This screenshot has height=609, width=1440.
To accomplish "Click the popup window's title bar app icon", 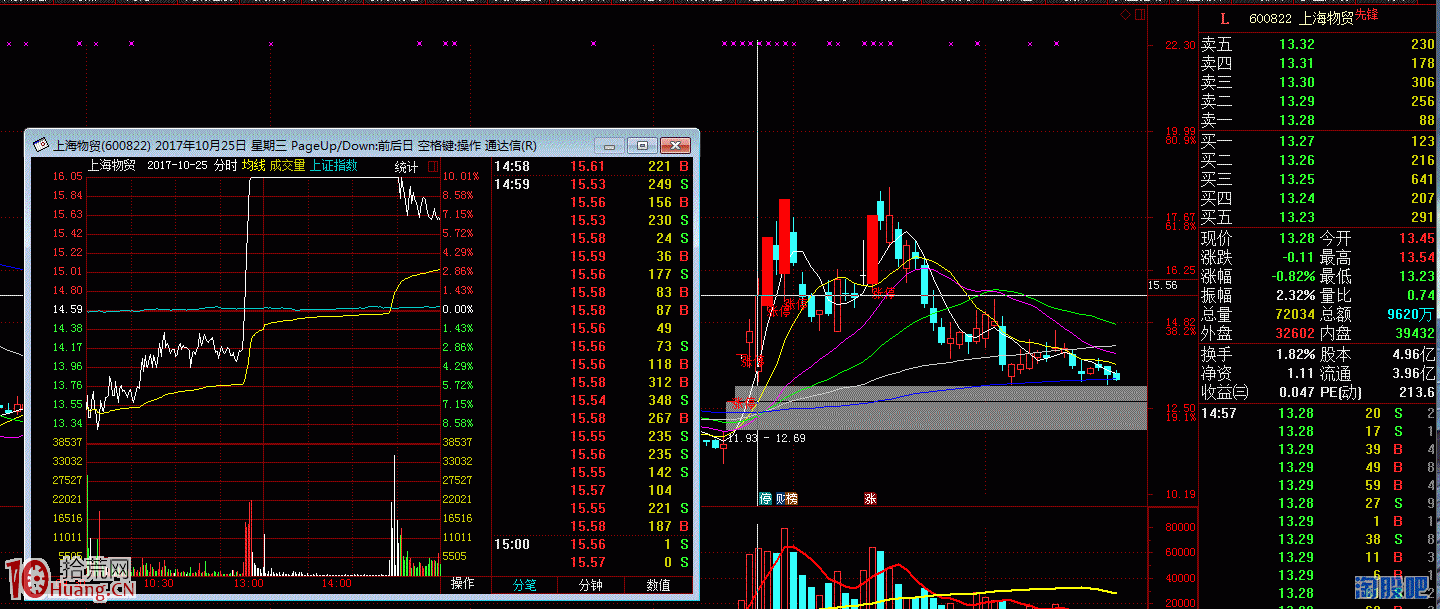I will point(41,145).
